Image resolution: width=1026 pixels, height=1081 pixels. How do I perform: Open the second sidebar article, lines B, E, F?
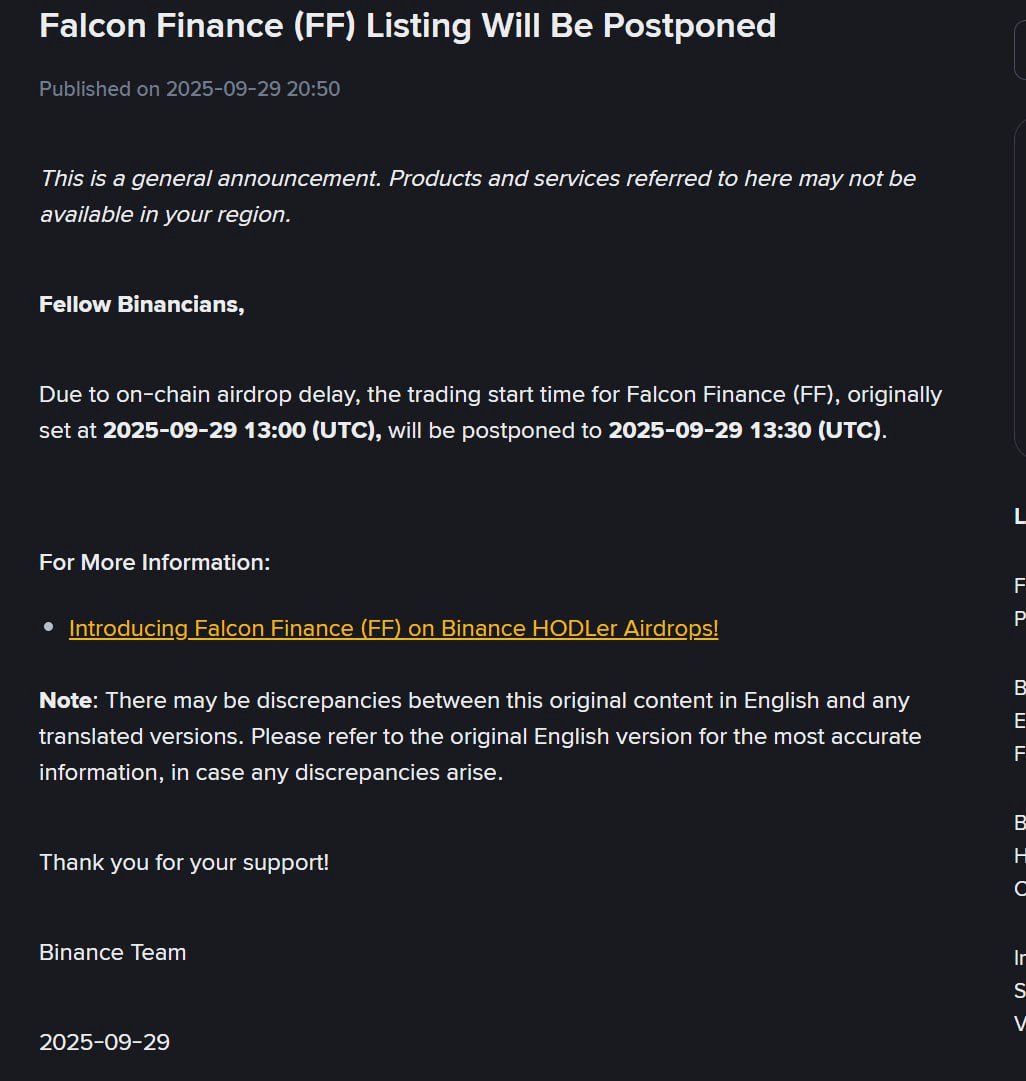coord(1020,720)
